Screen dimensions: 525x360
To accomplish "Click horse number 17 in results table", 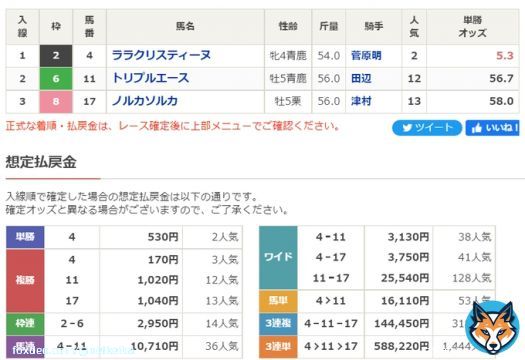I will click(89, 101).
